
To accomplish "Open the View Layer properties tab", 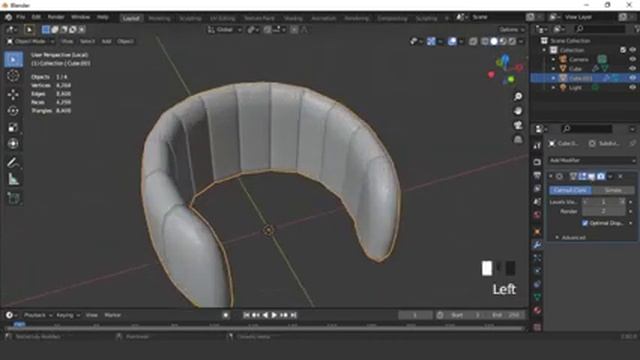I will coord(537,189).
